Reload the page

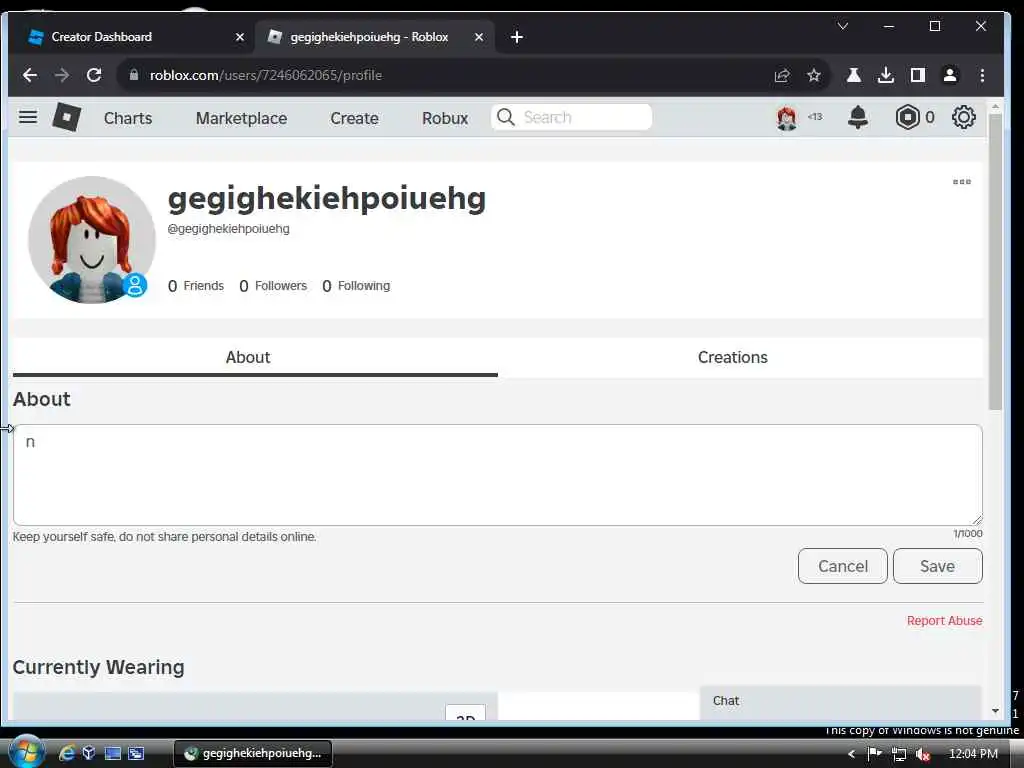pyautogui.click(x=94, y=75)
